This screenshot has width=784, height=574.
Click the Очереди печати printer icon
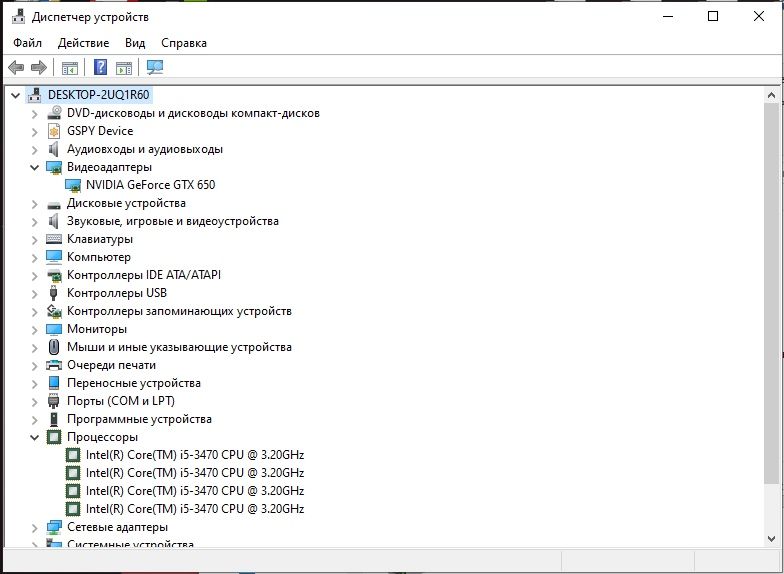pyautogui.click(x=54, y=365)
